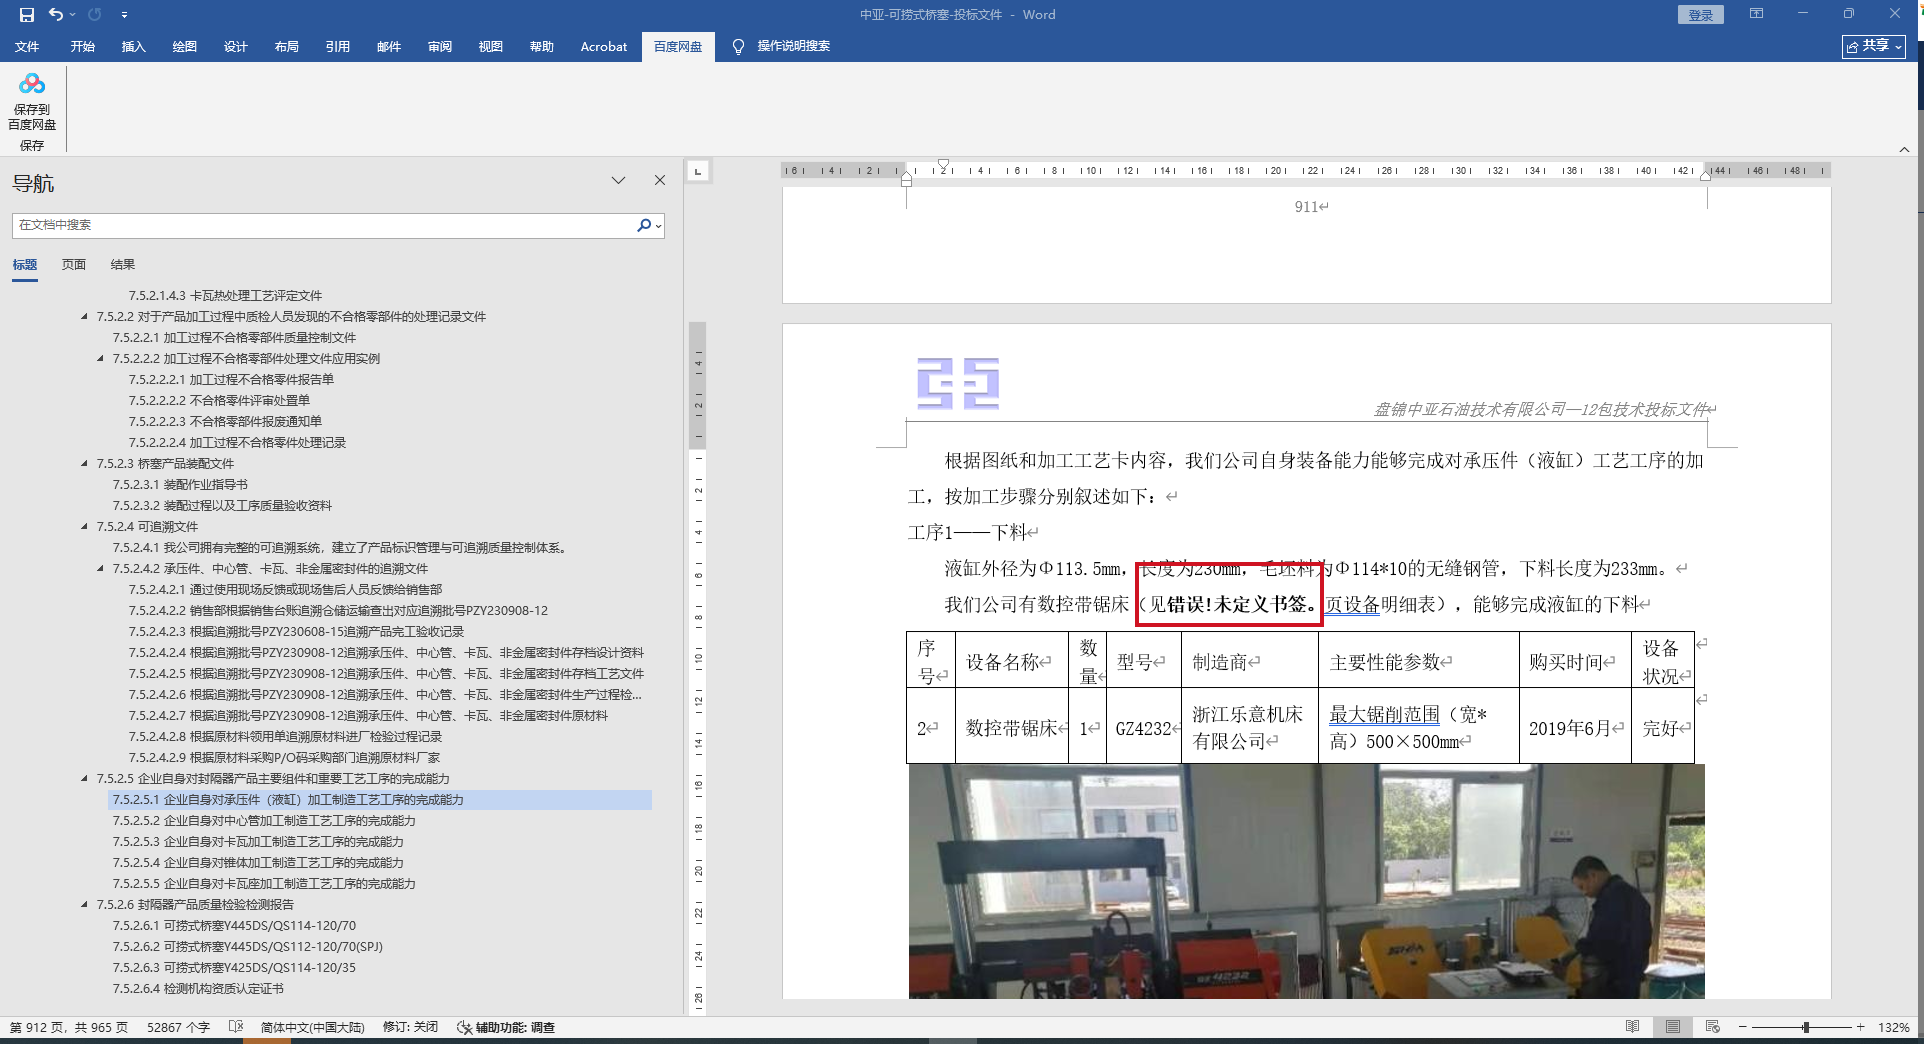Go to heading 7.5.2.1.4.3 卡瓦热处理工艺评定文件

(225, 296)
